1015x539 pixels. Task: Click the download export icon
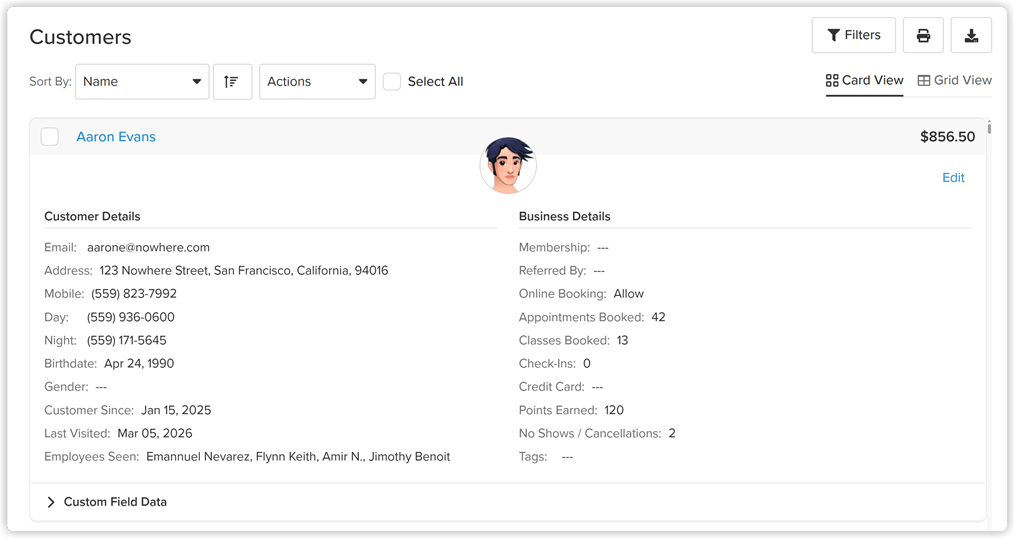[971, 35]
